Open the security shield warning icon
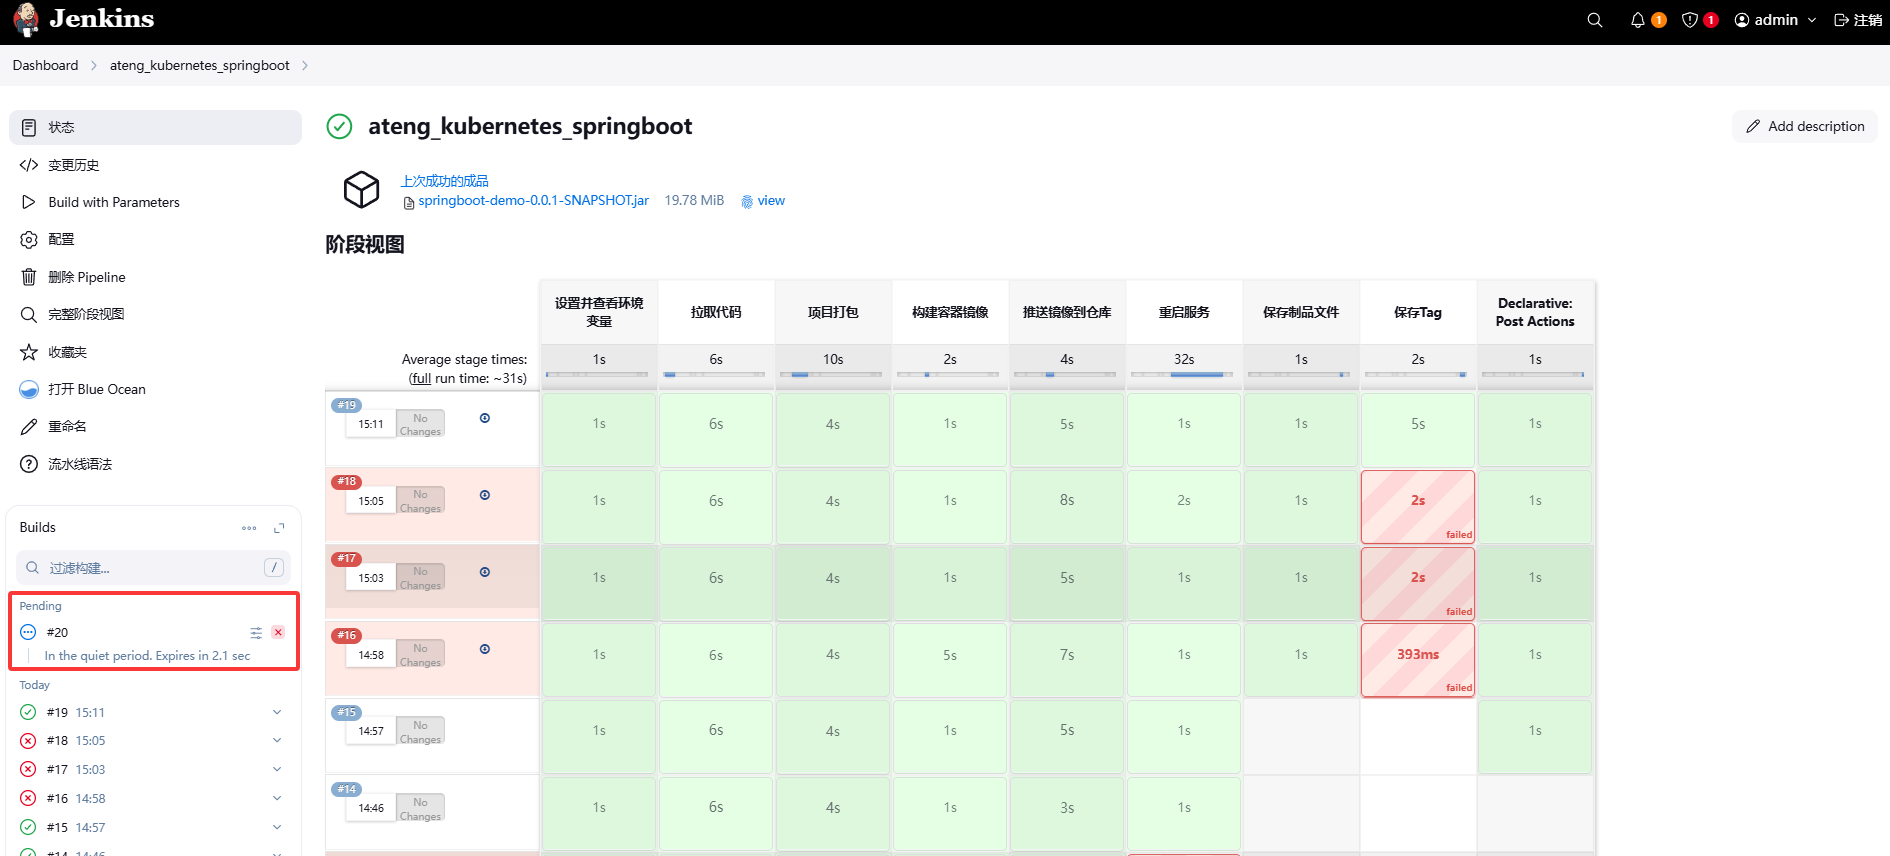 [x=1690, y=20]
